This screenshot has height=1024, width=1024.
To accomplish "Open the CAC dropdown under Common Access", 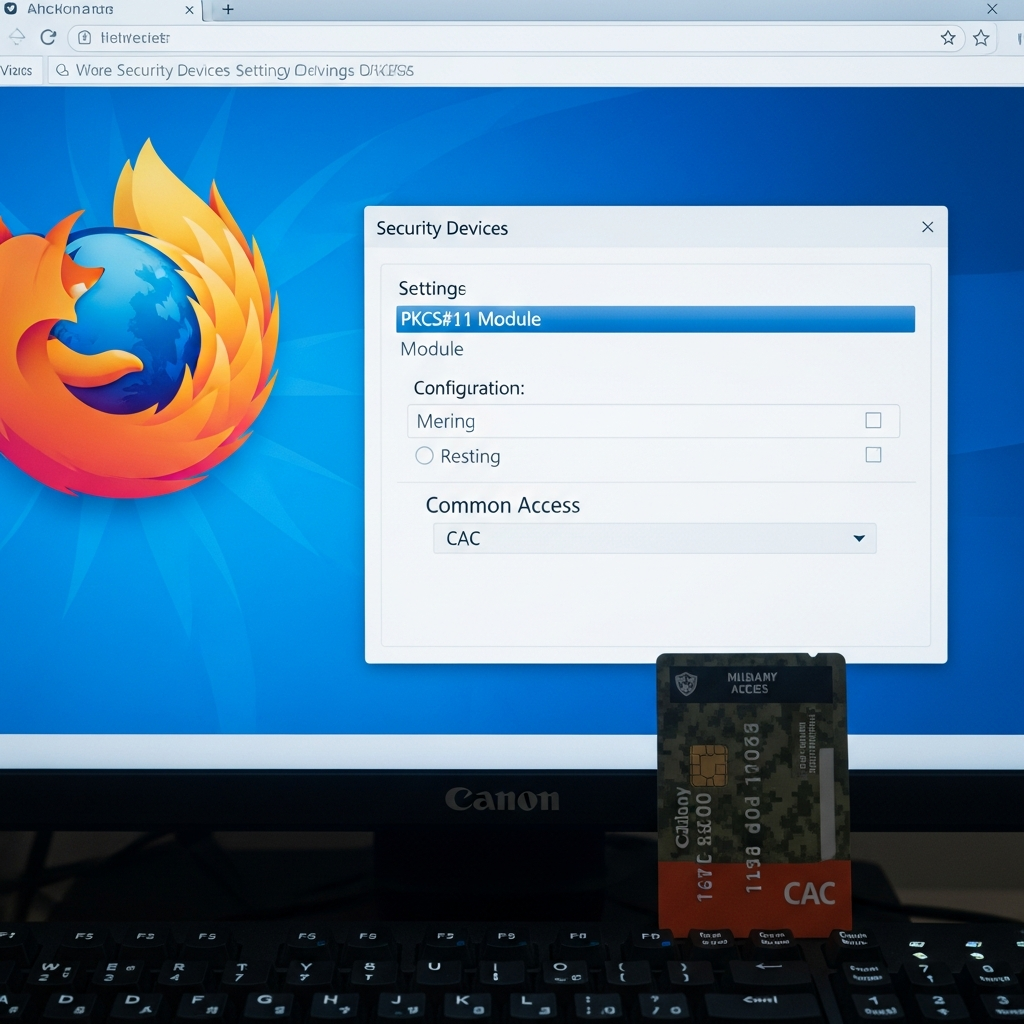I will point(654,538).
